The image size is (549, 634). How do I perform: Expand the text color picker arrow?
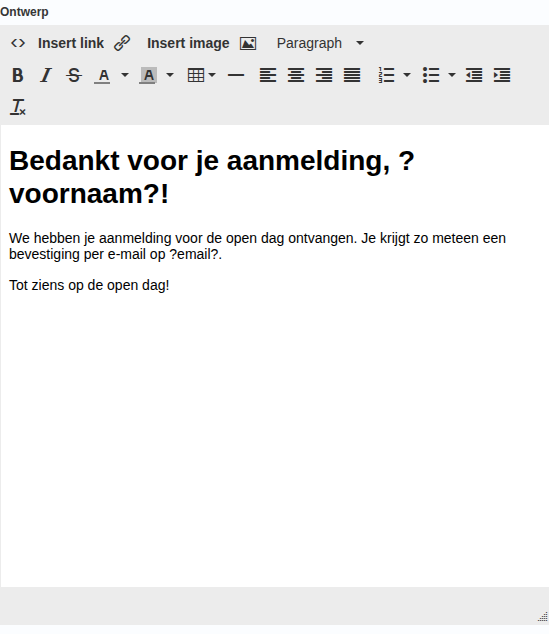(x=125, y=75)
